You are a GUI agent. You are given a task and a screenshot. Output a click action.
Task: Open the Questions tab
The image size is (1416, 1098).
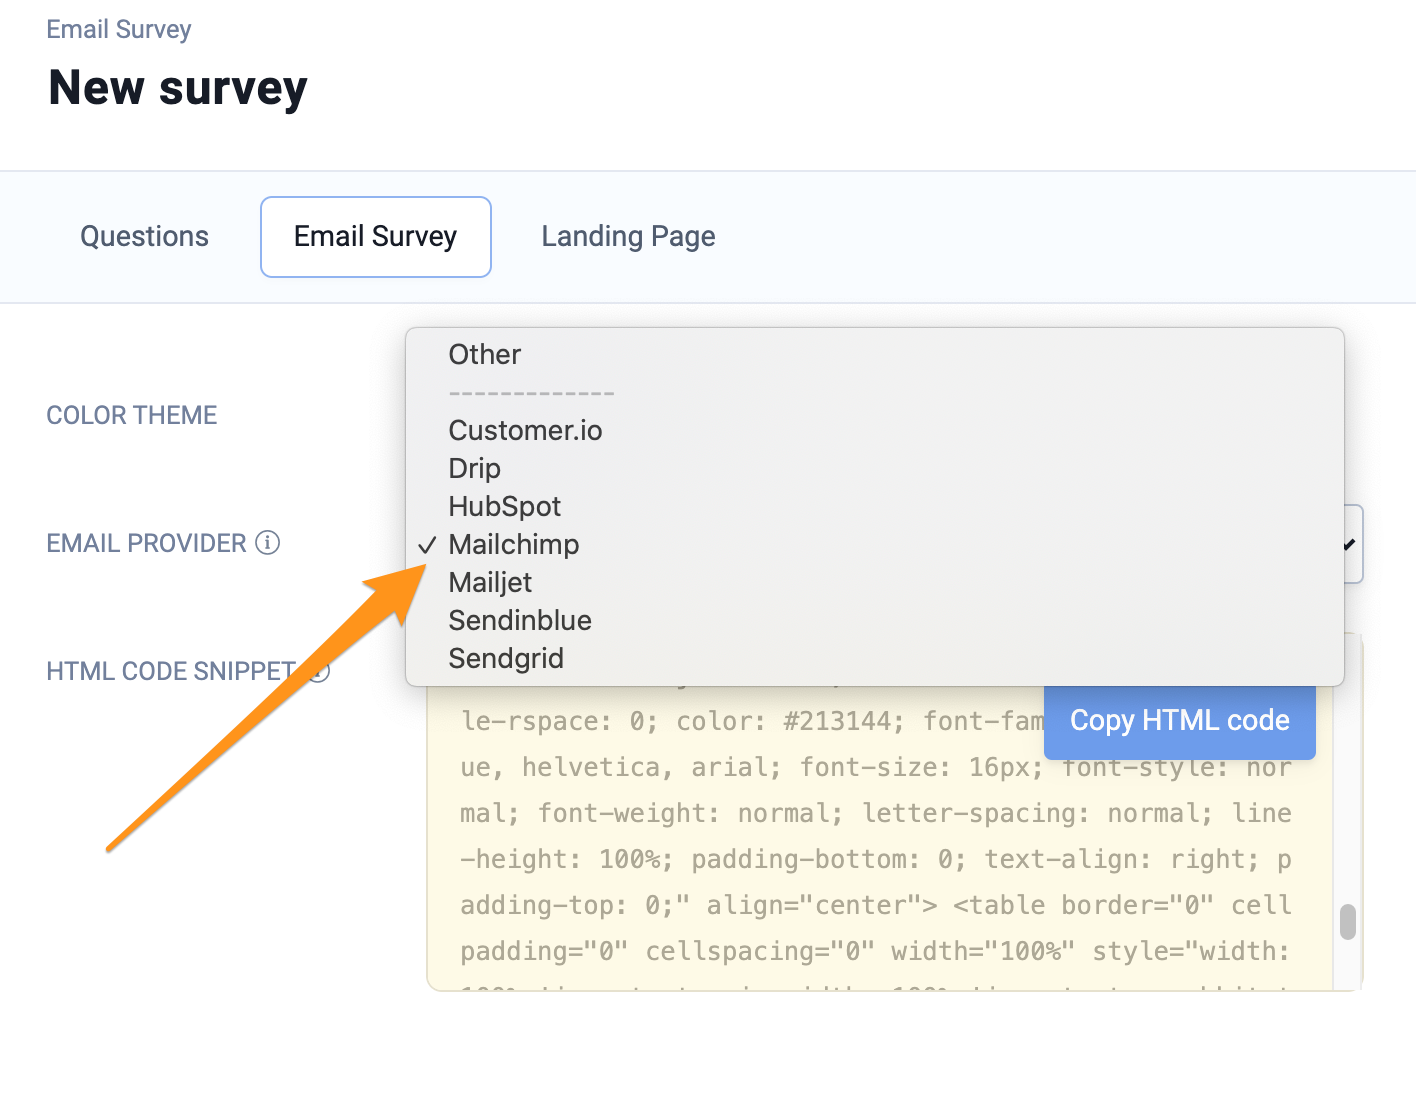(144, 237)
